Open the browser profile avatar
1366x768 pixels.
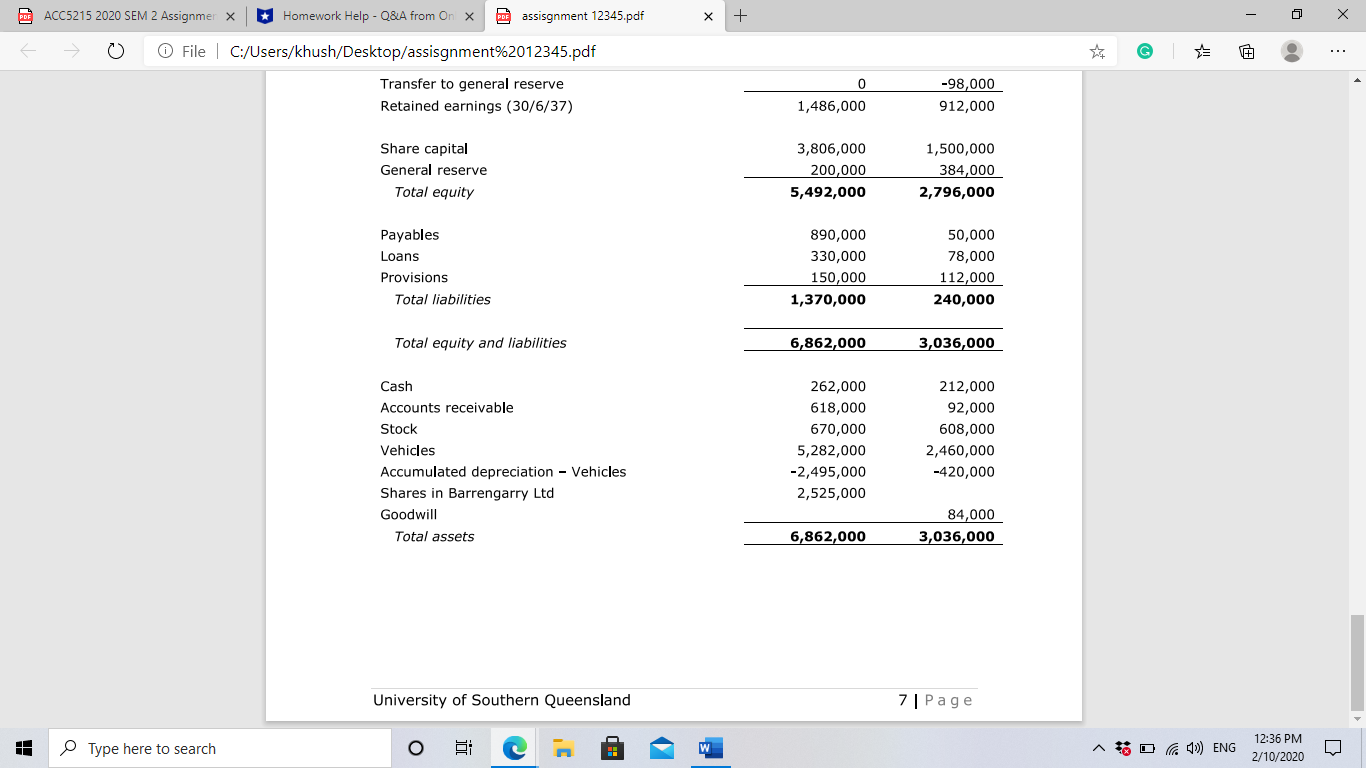point(1289,51)
